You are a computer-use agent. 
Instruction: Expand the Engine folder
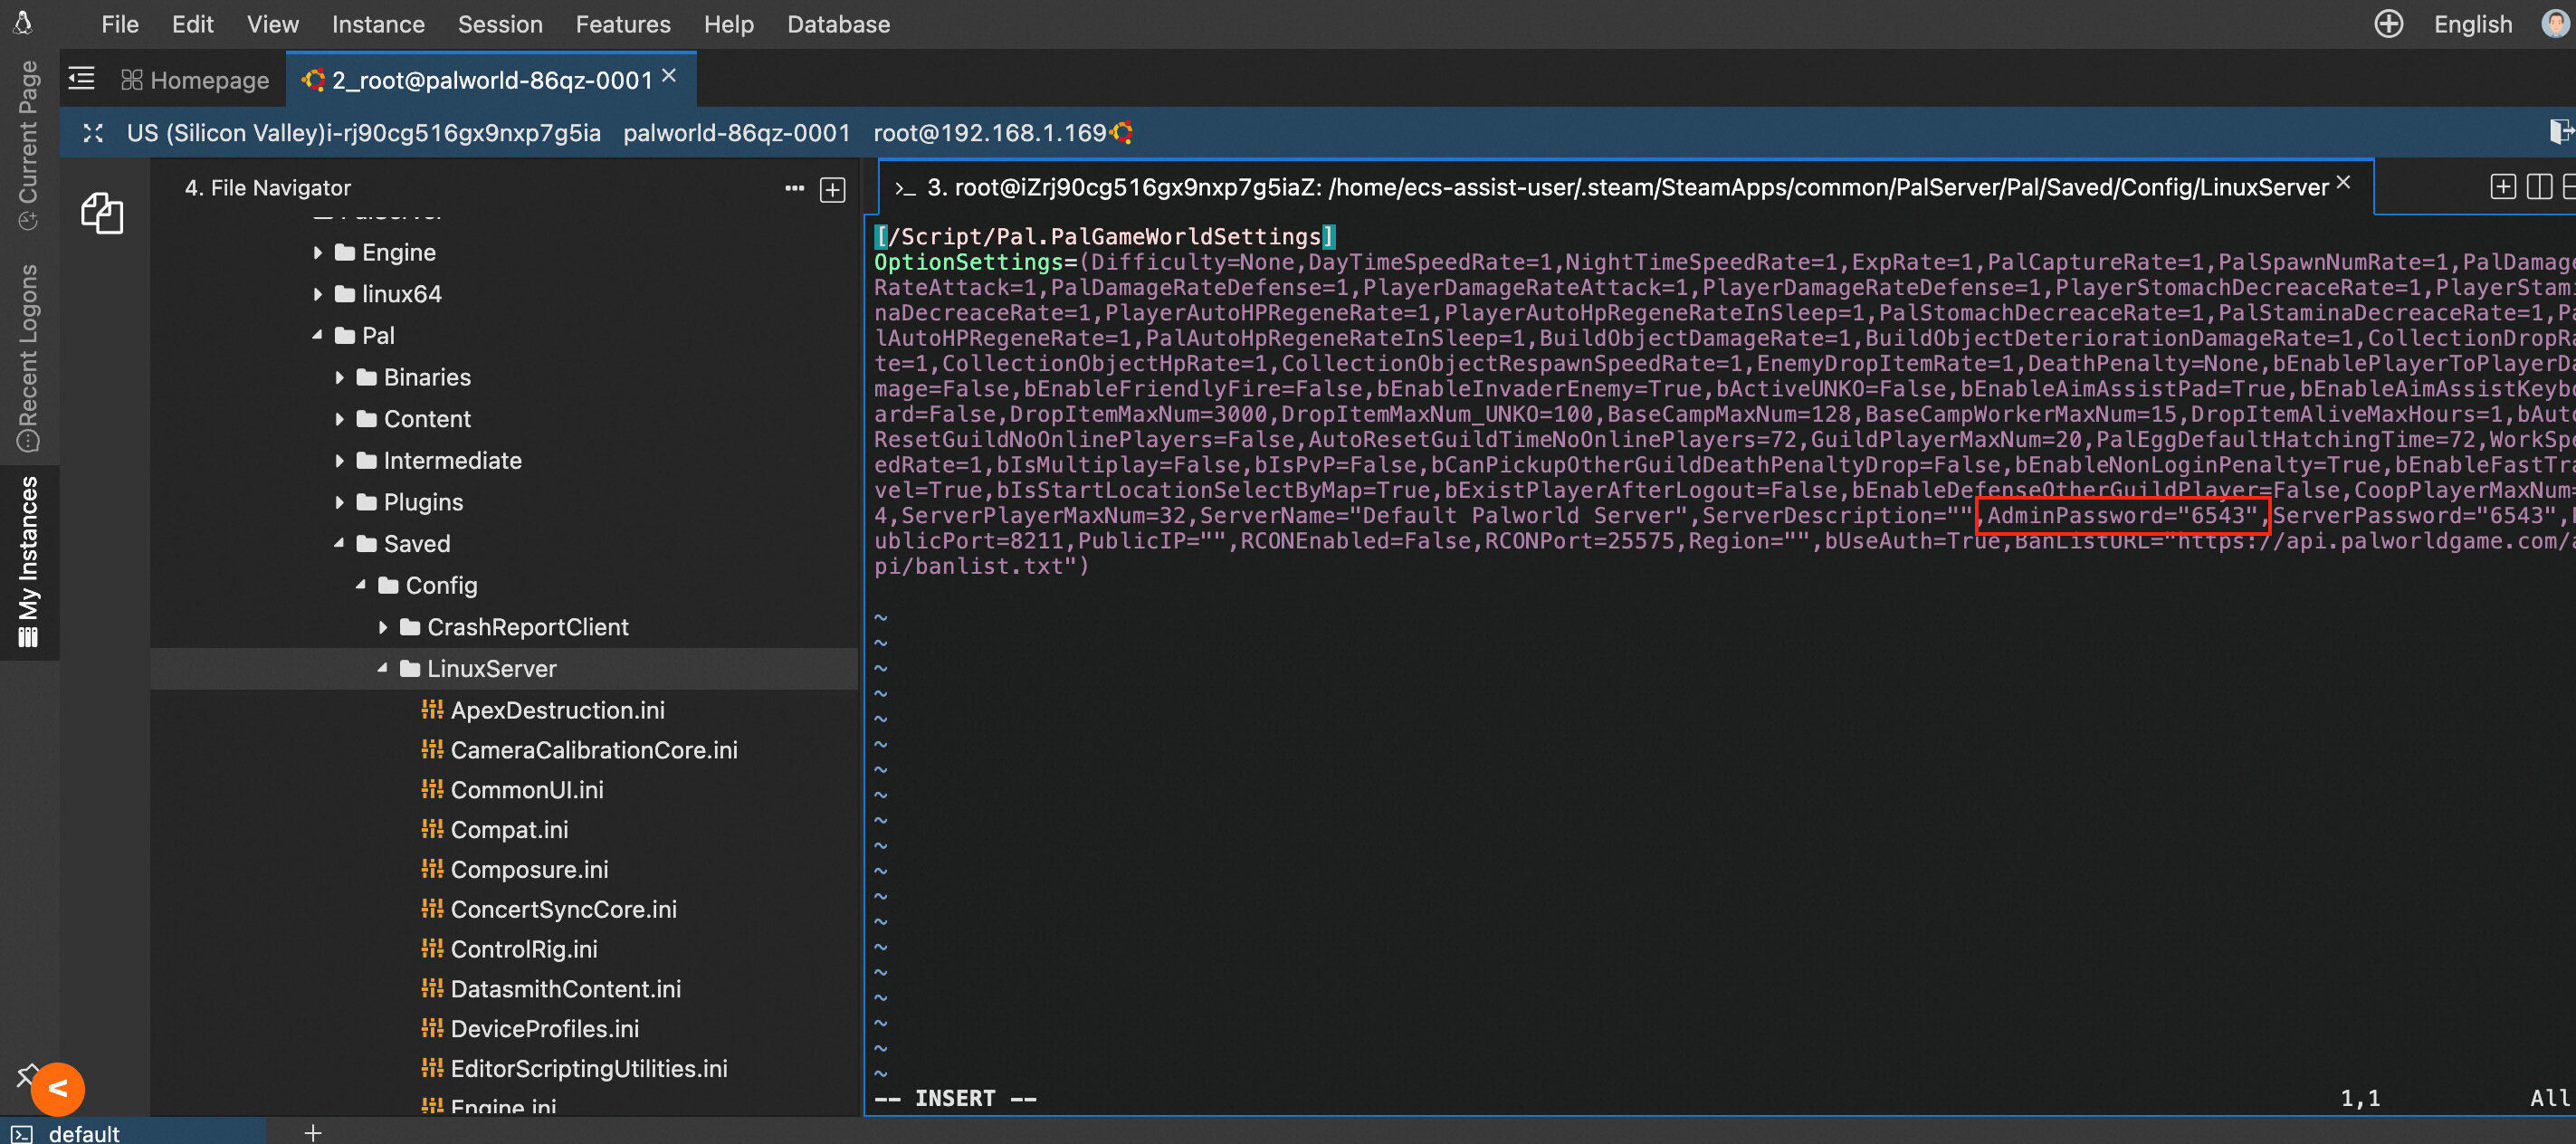pos(317,252)
